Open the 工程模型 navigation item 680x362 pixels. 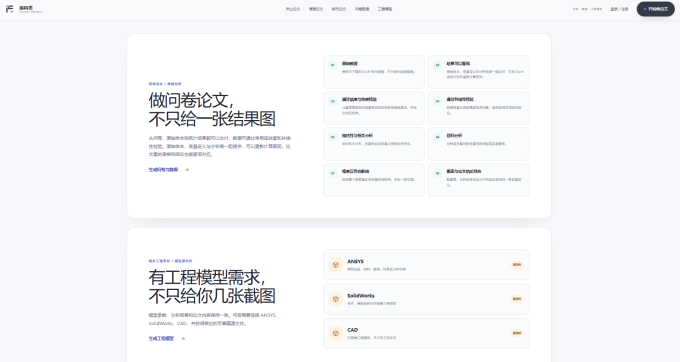coord(385,9)
